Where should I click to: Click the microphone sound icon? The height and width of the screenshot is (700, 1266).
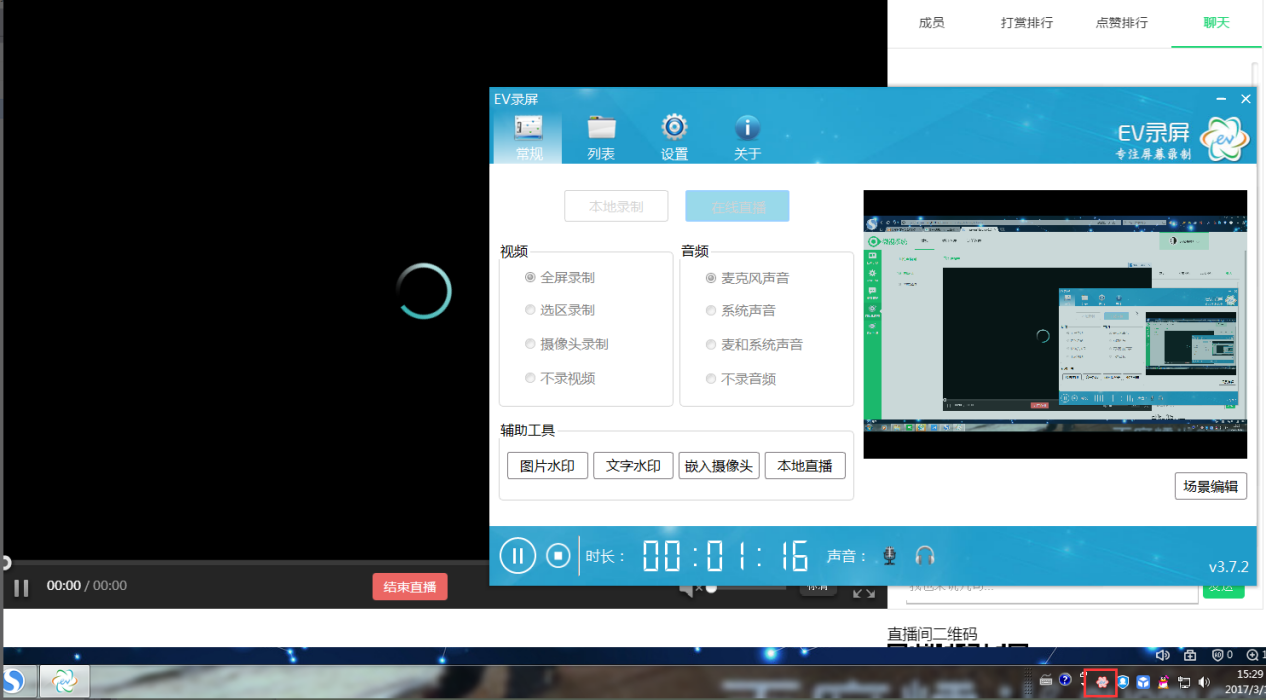[x=890, y=555]
